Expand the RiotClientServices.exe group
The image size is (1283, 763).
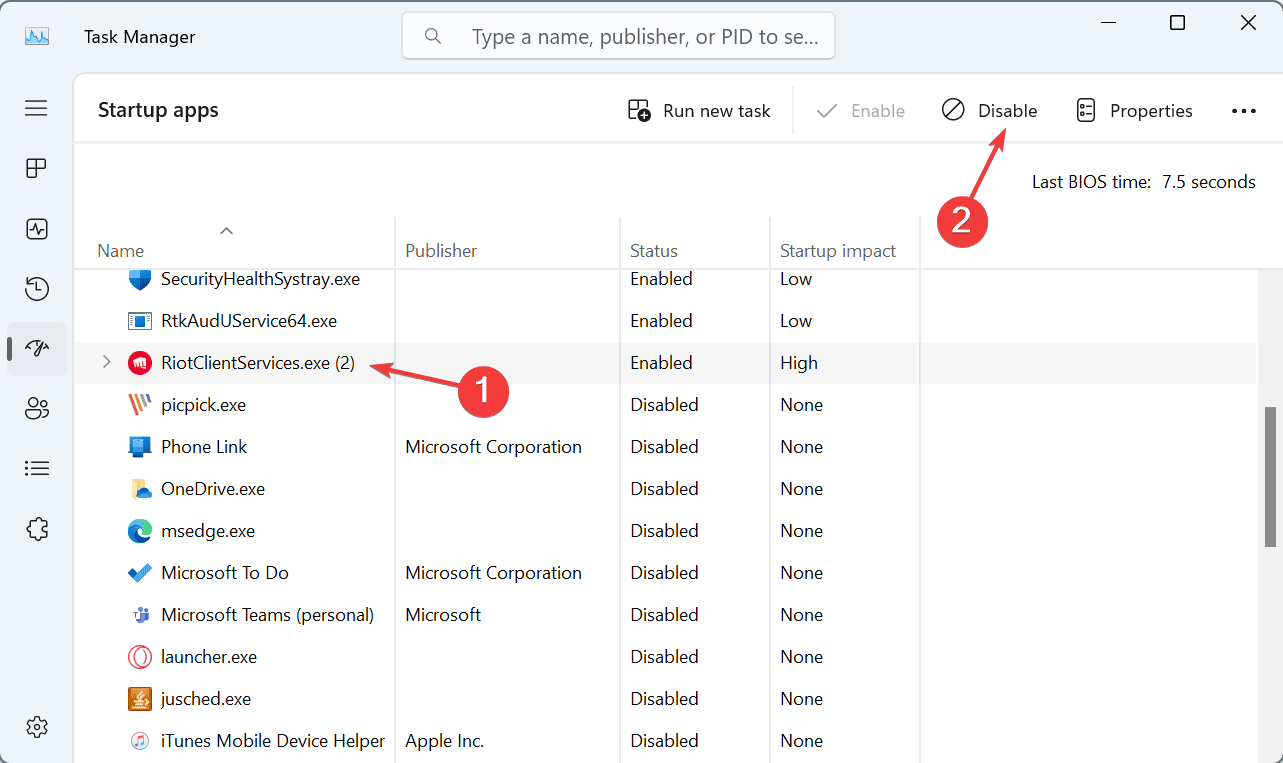(x=107, y=363)
